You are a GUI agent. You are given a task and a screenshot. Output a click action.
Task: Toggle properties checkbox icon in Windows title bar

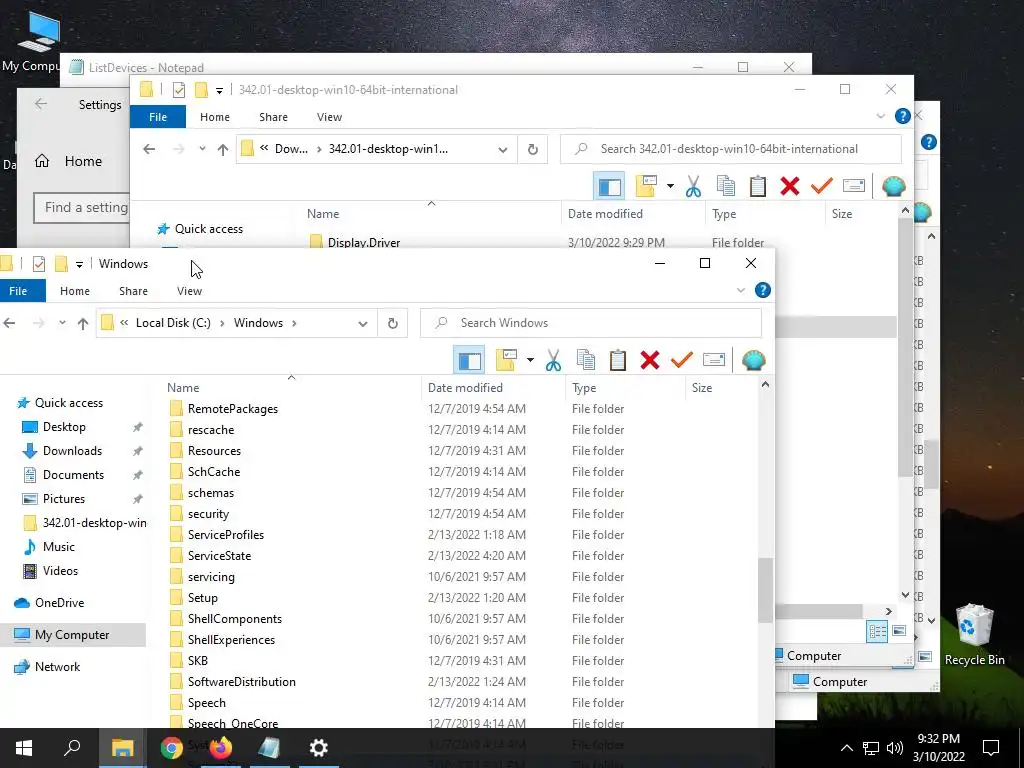click(39, 264)
